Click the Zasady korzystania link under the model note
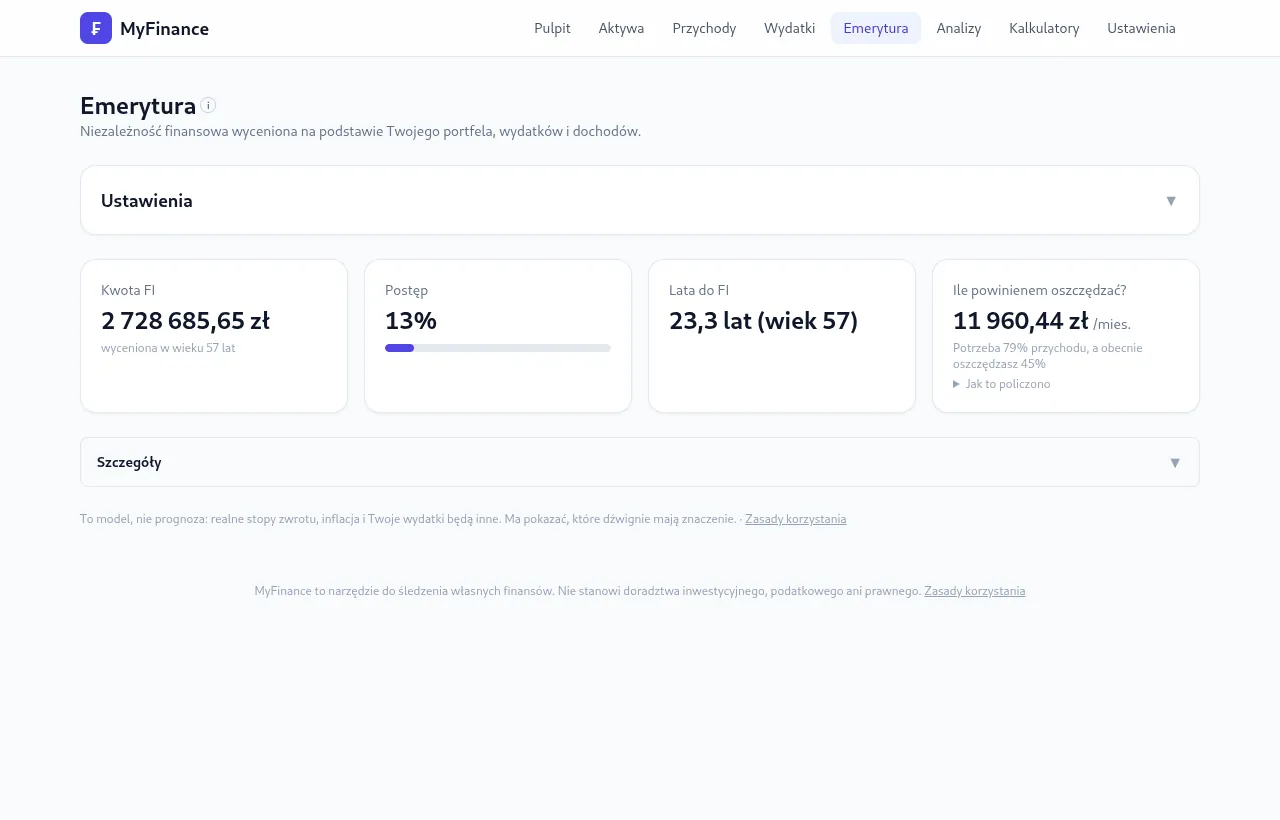 coord(795,519)
